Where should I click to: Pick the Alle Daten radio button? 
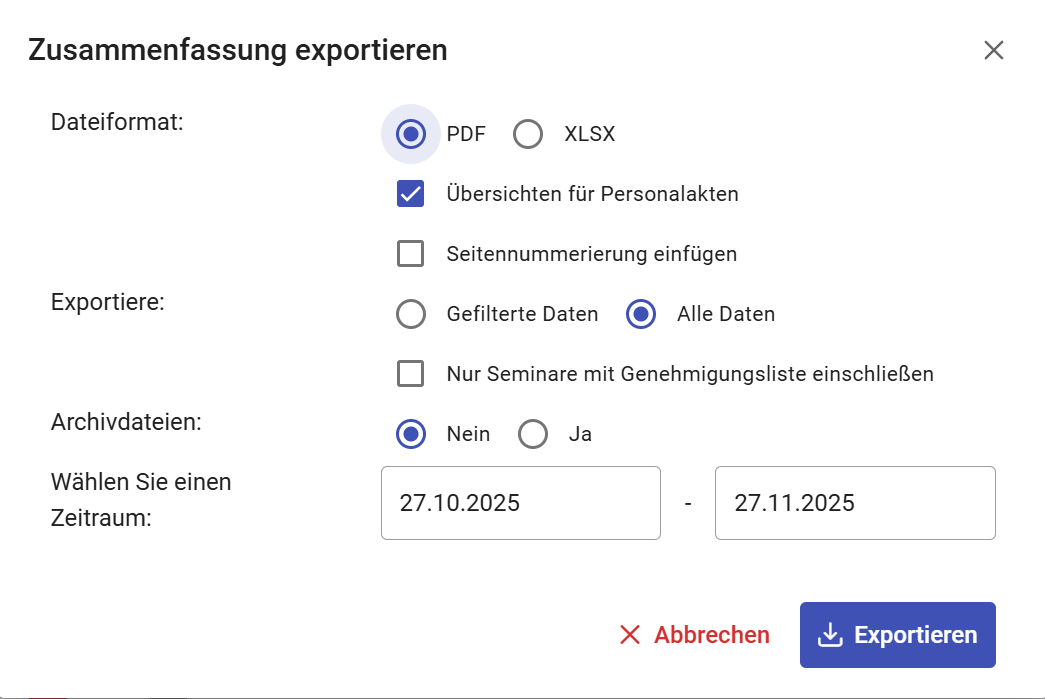point(641,314)
